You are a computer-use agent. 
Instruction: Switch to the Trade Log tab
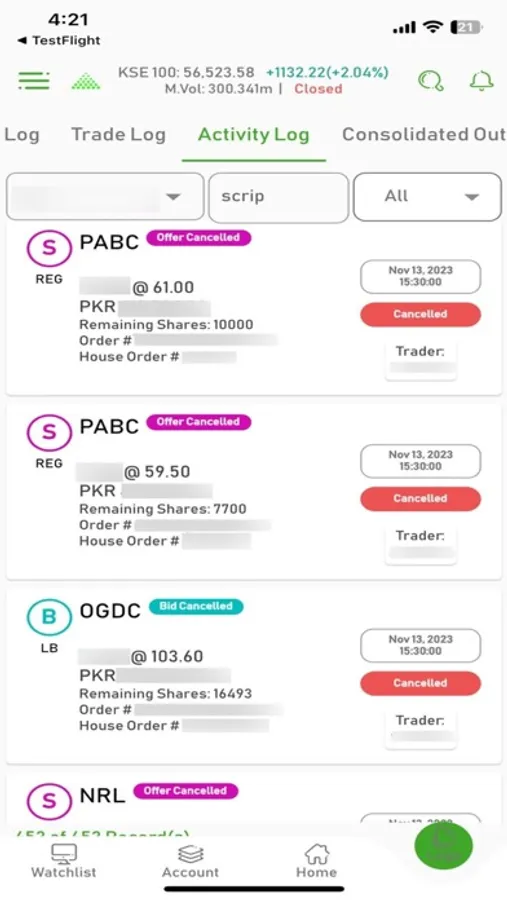(118, 134)
